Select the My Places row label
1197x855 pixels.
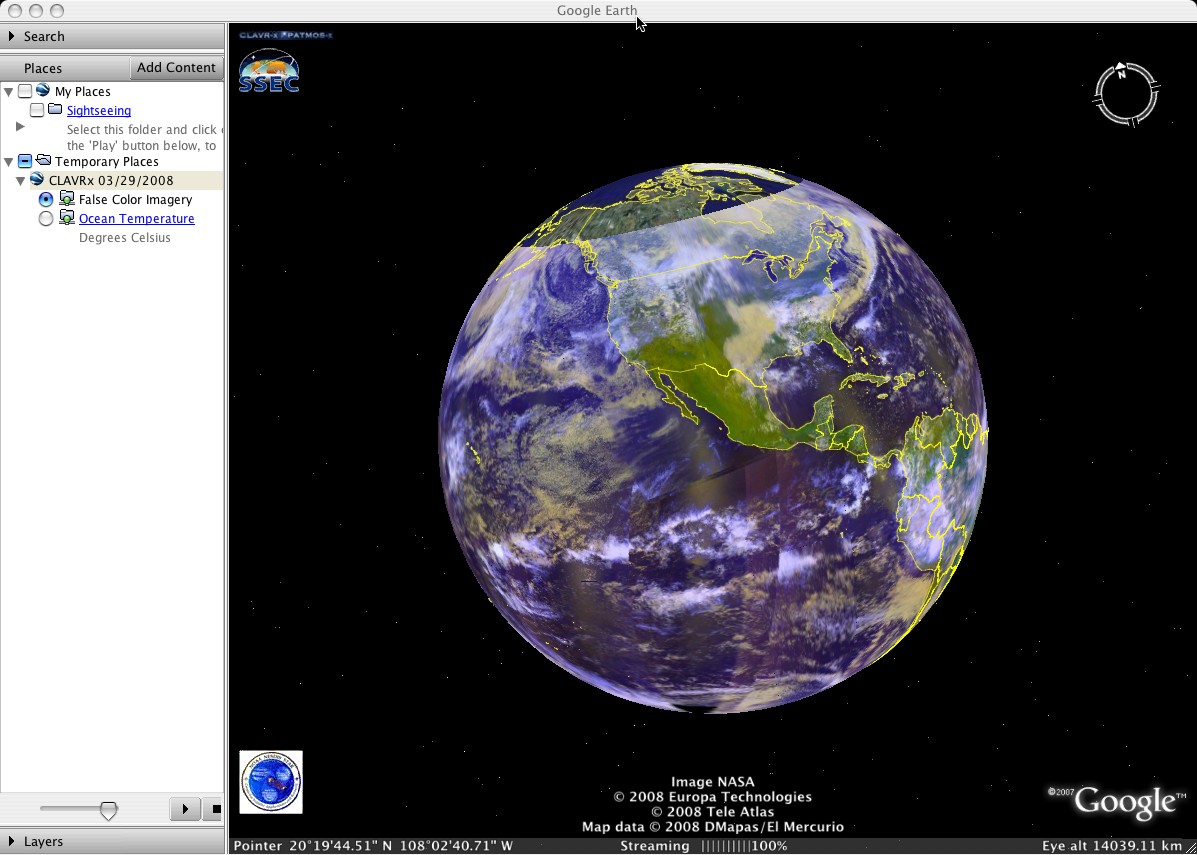(82, 92)
